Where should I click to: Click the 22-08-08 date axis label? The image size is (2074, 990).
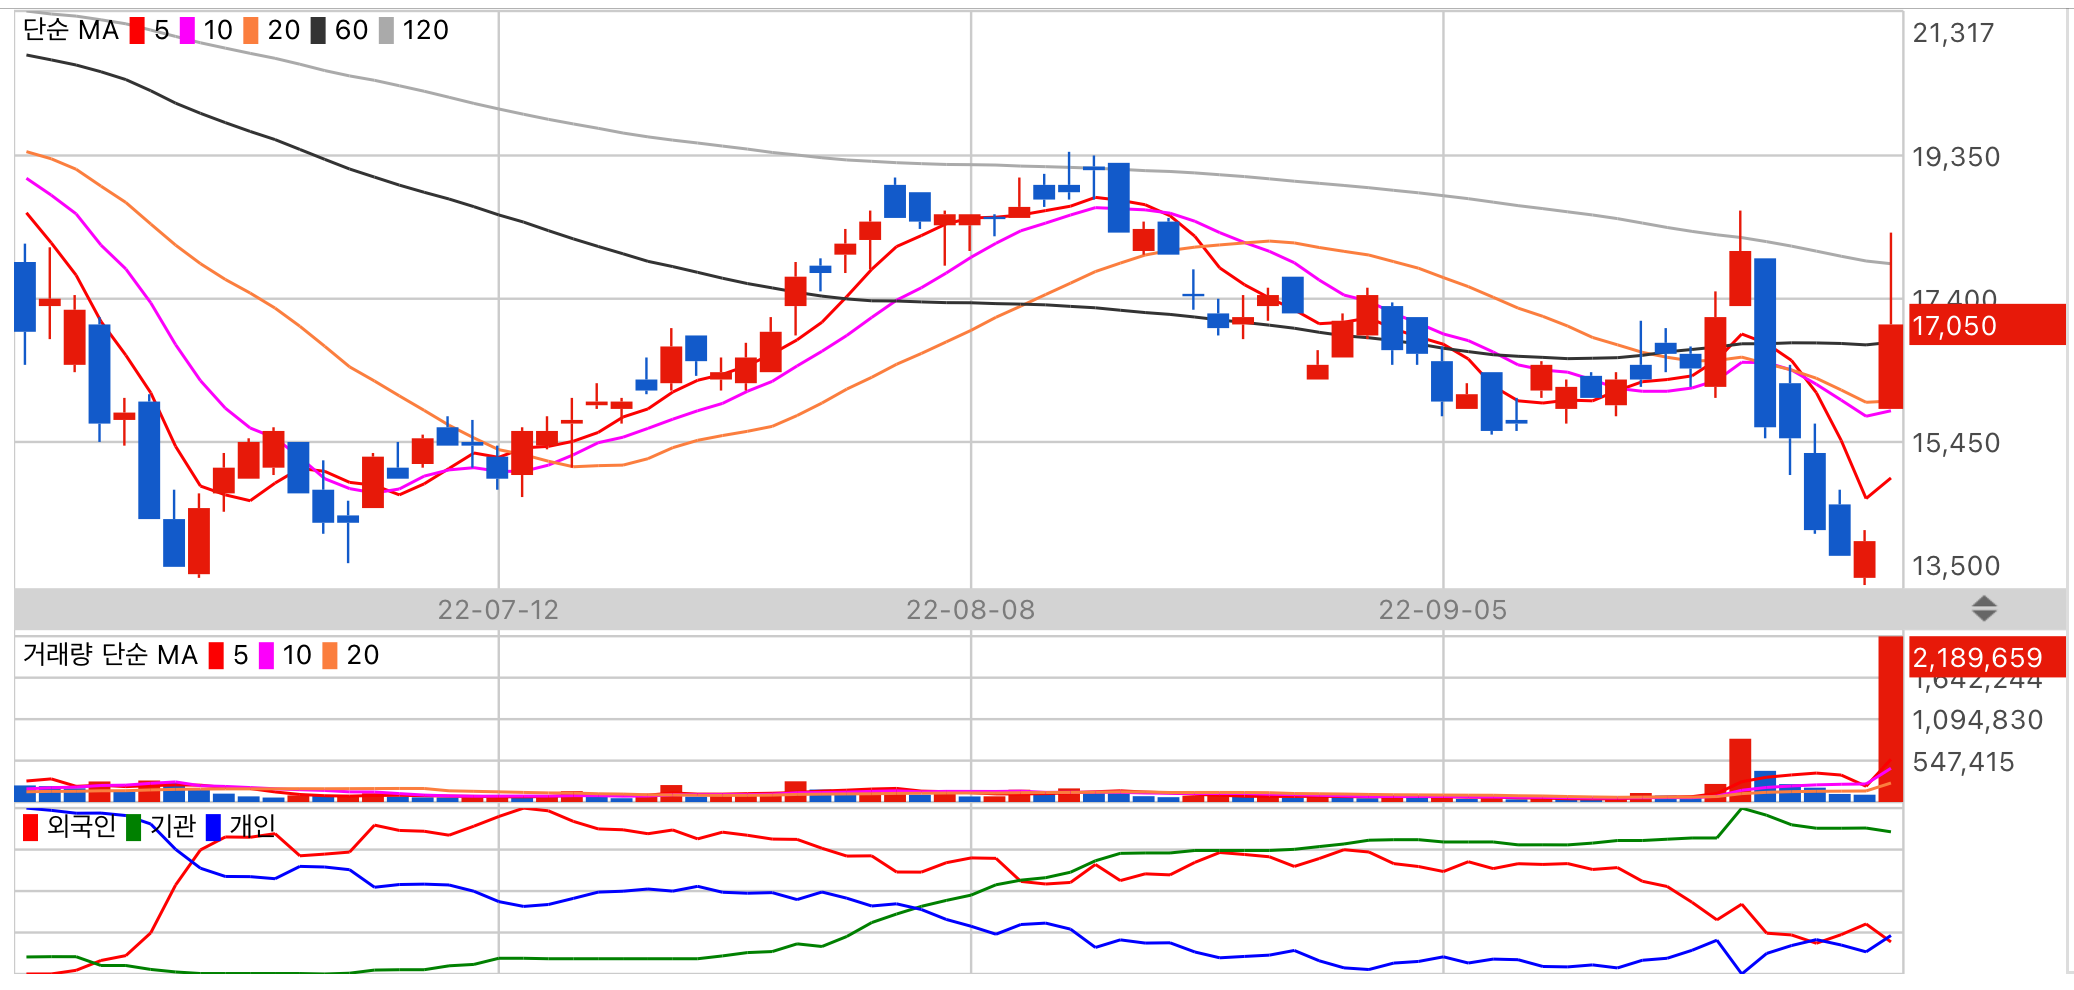(x=971, y=610)
